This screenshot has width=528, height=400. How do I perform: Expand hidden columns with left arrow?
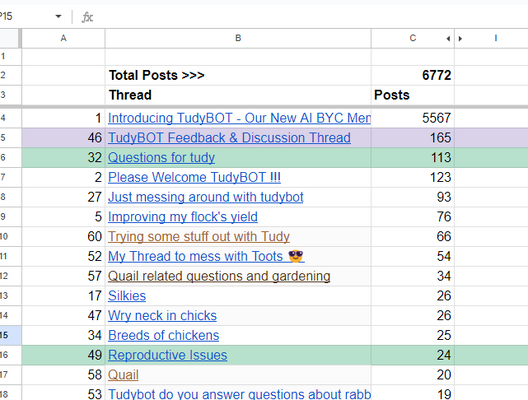[x=448, y=39]
